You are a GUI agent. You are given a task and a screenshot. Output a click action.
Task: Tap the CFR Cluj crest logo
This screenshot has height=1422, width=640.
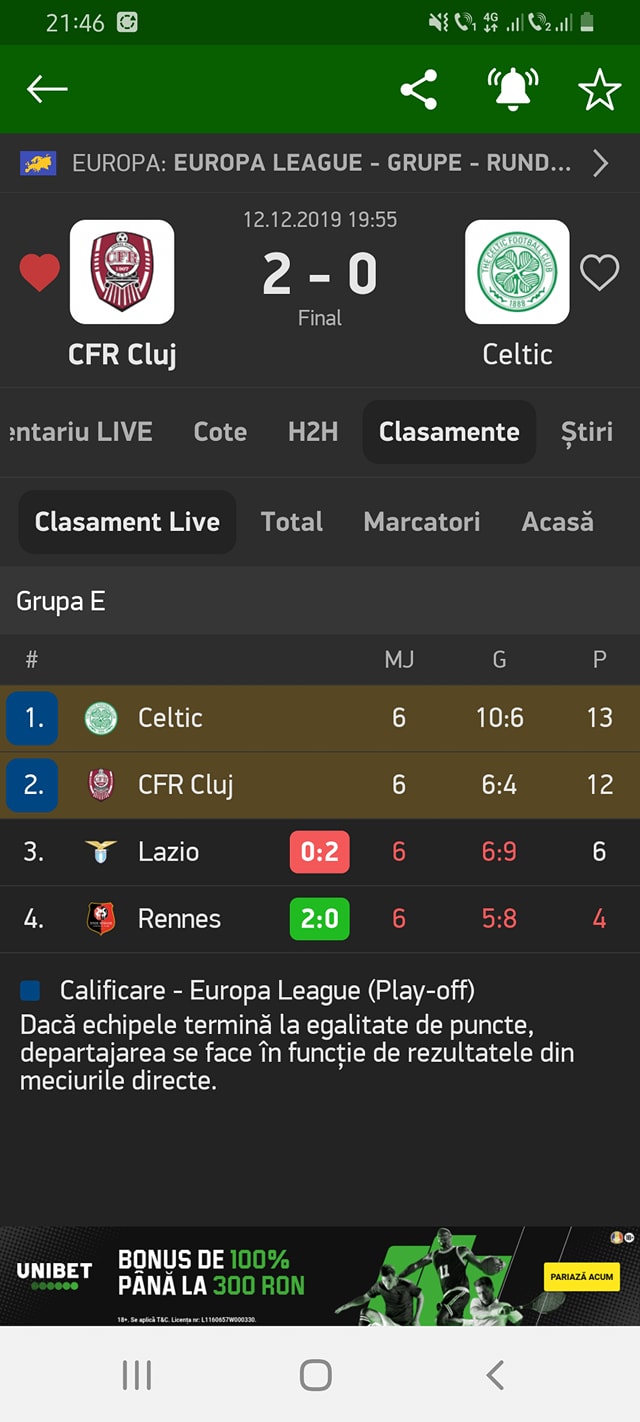pos(122,272)
